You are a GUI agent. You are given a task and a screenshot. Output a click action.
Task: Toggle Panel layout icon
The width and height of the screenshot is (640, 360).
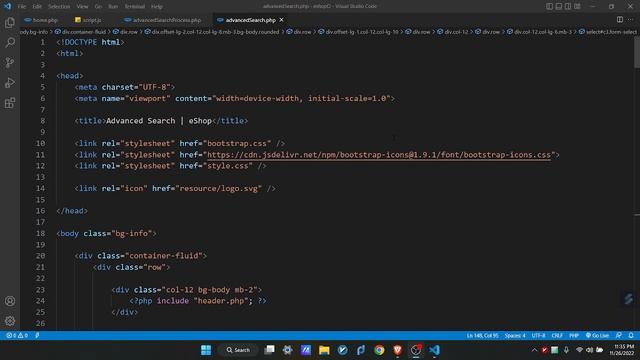click(x=559, y=6)
